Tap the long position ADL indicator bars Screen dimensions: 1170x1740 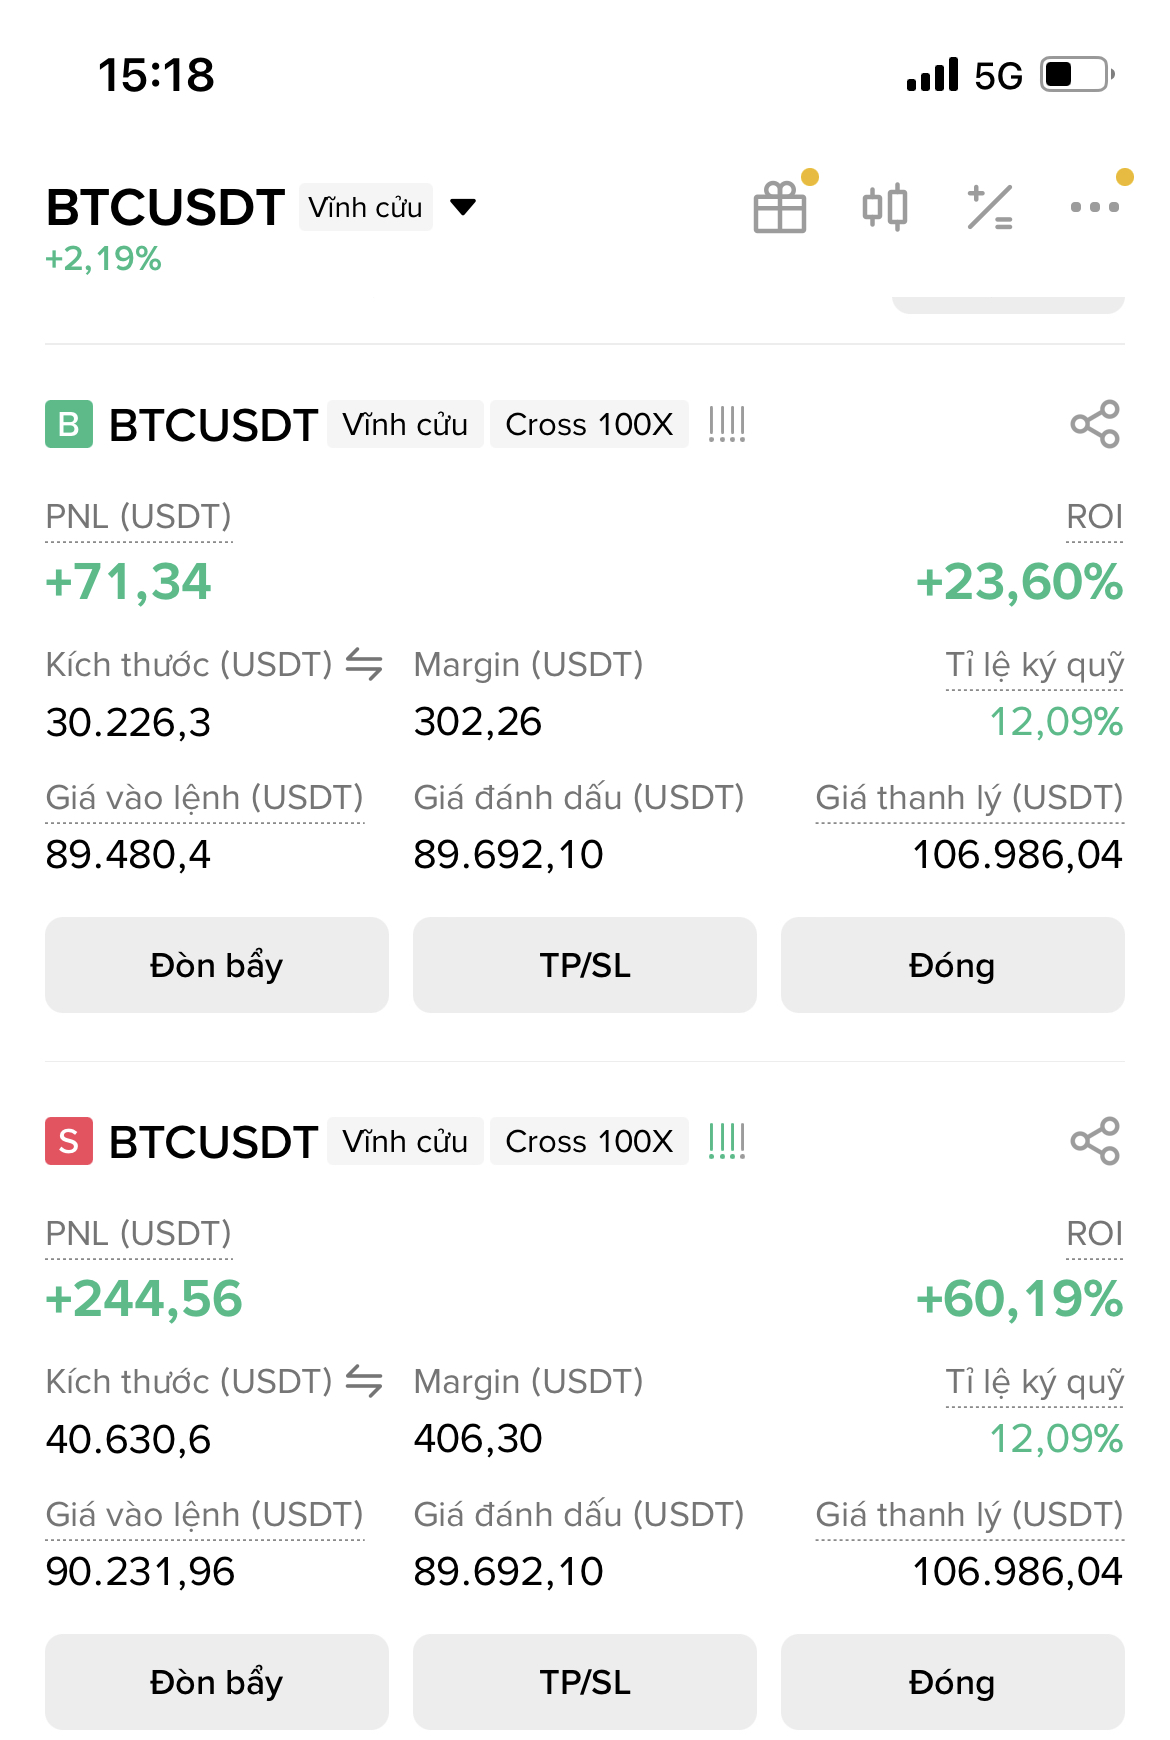coord(727,424)
